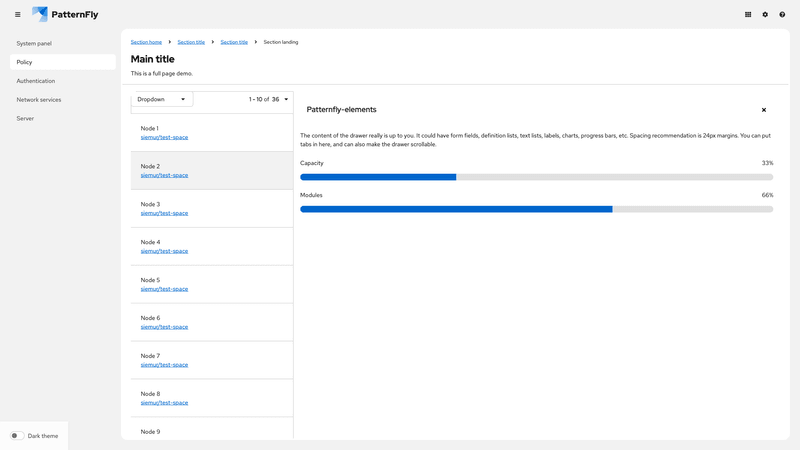
Task: Select the Node 4 list row
Action: [x=212, y=246]
